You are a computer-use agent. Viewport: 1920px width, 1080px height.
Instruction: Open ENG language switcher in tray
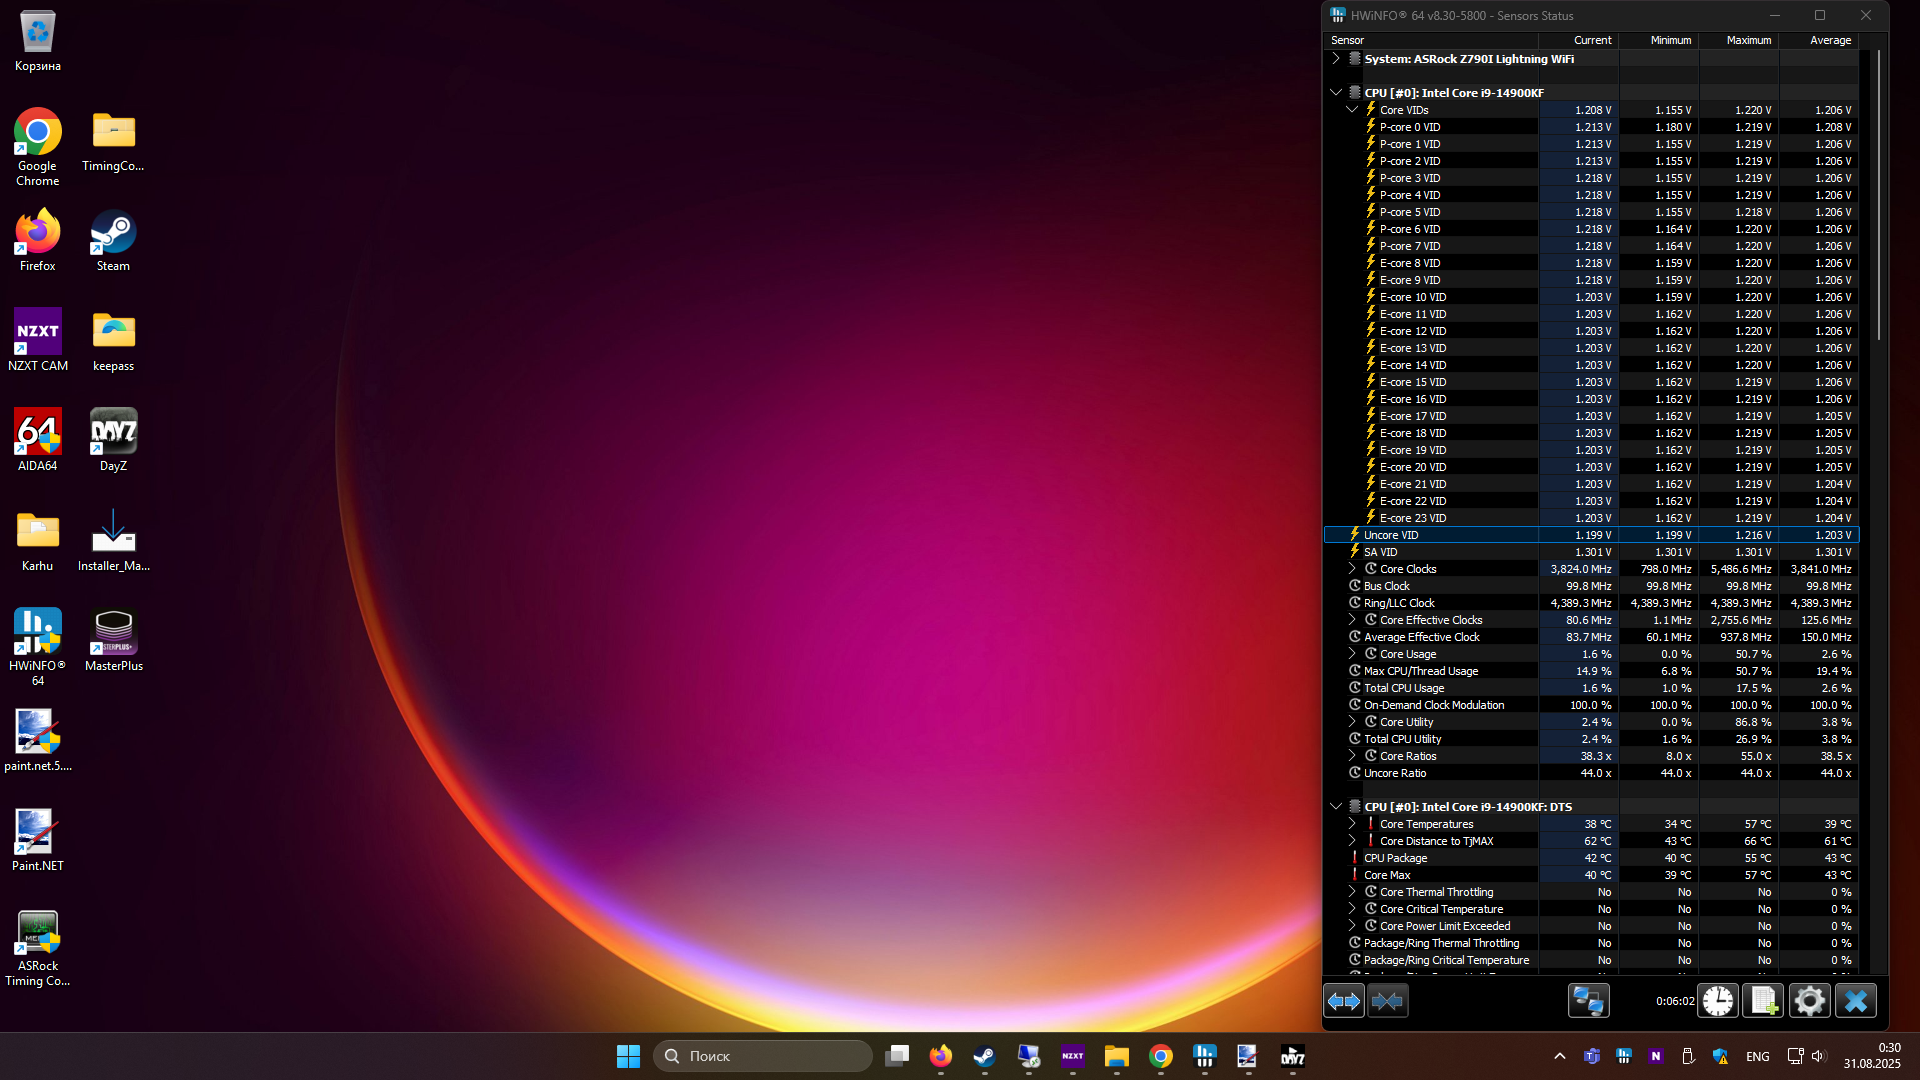pos(1757,1056)
